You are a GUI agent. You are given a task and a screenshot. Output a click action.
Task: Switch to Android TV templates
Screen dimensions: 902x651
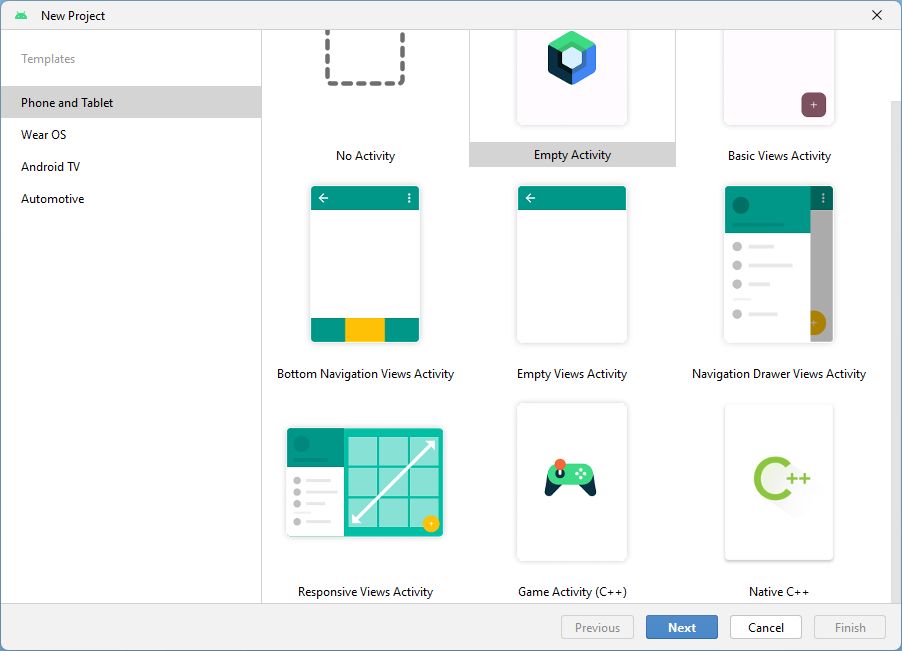click(131, 167)
